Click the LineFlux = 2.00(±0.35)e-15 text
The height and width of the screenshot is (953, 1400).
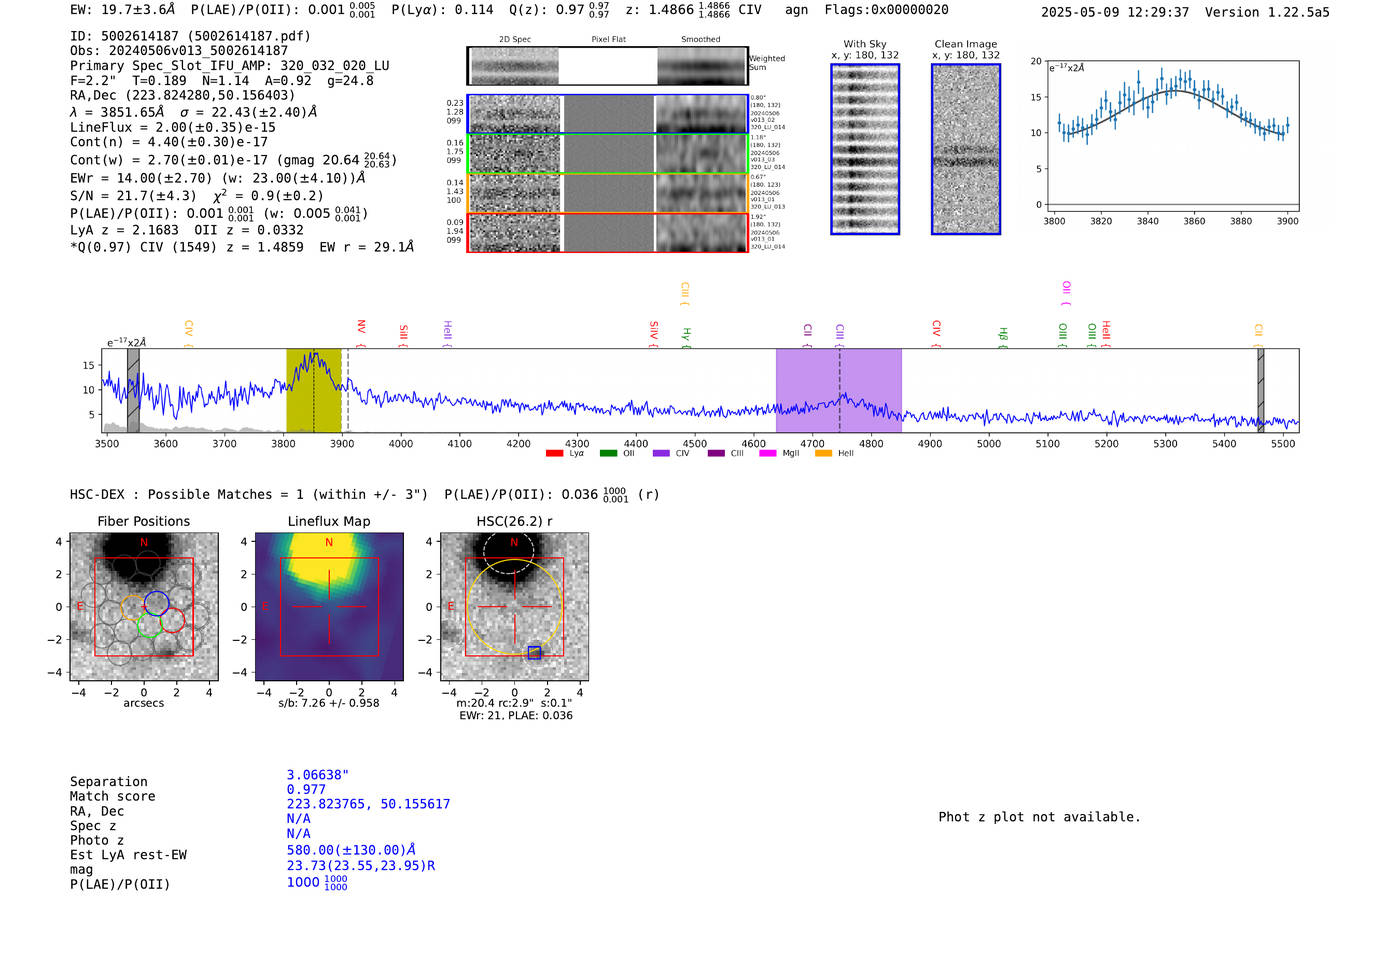pyautogui.click(x=173, y=127)
